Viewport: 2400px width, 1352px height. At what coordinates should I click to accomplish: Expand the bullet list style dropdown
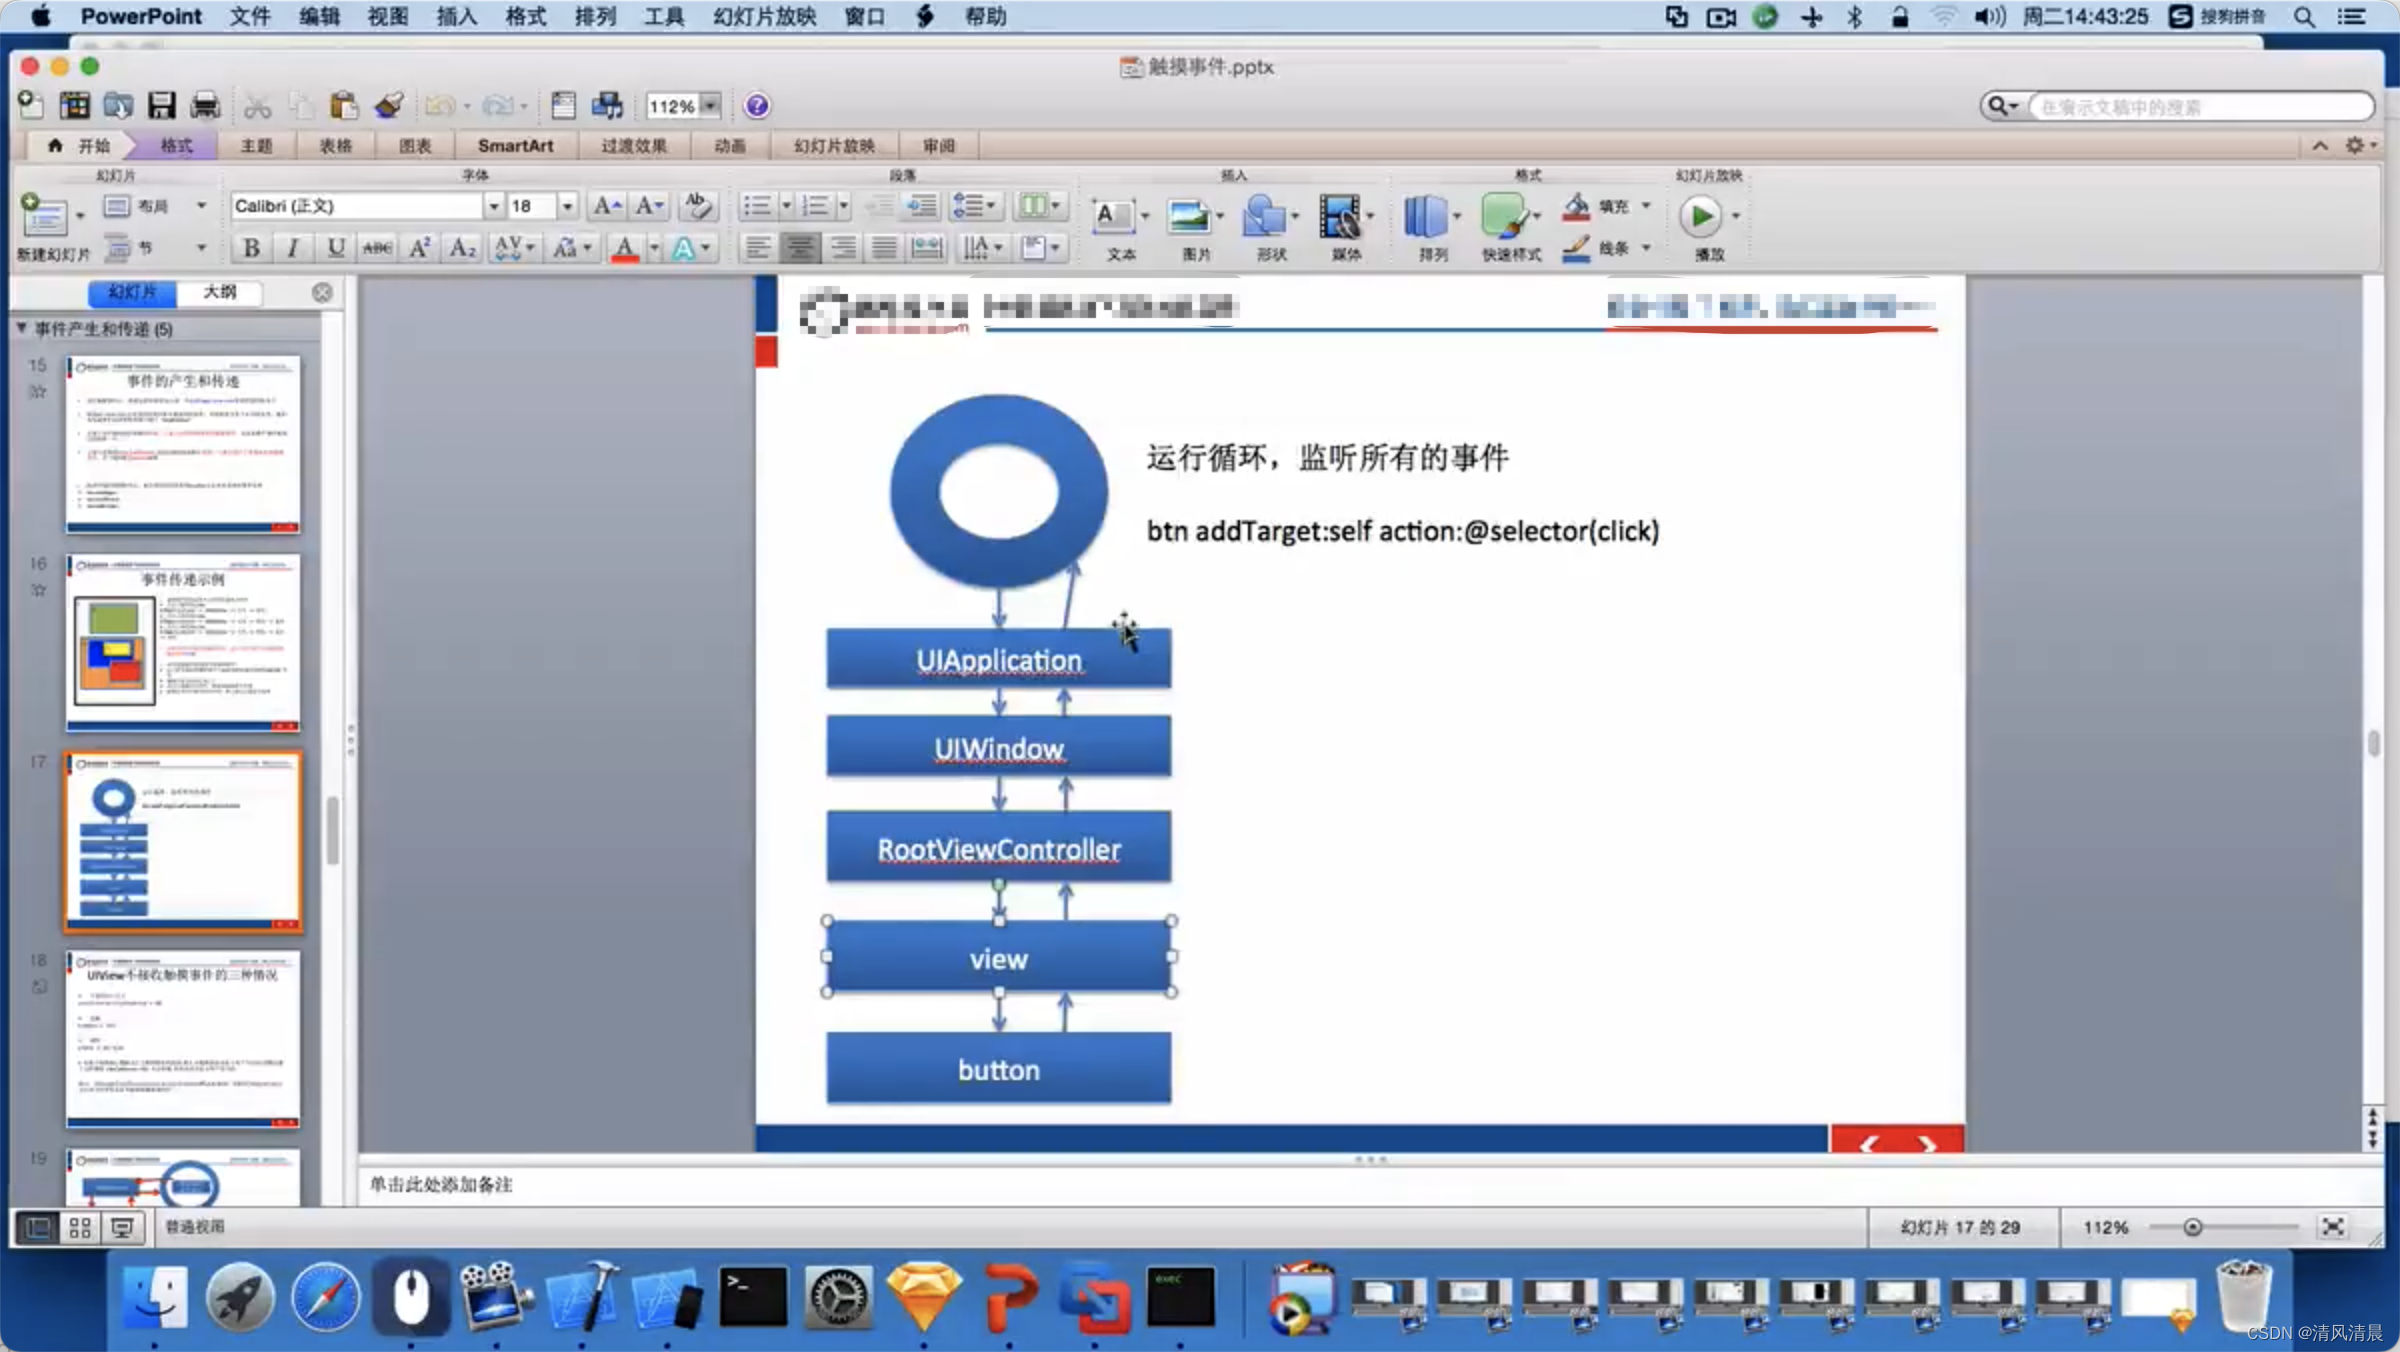pyautogui.click(x=786, y=206)
